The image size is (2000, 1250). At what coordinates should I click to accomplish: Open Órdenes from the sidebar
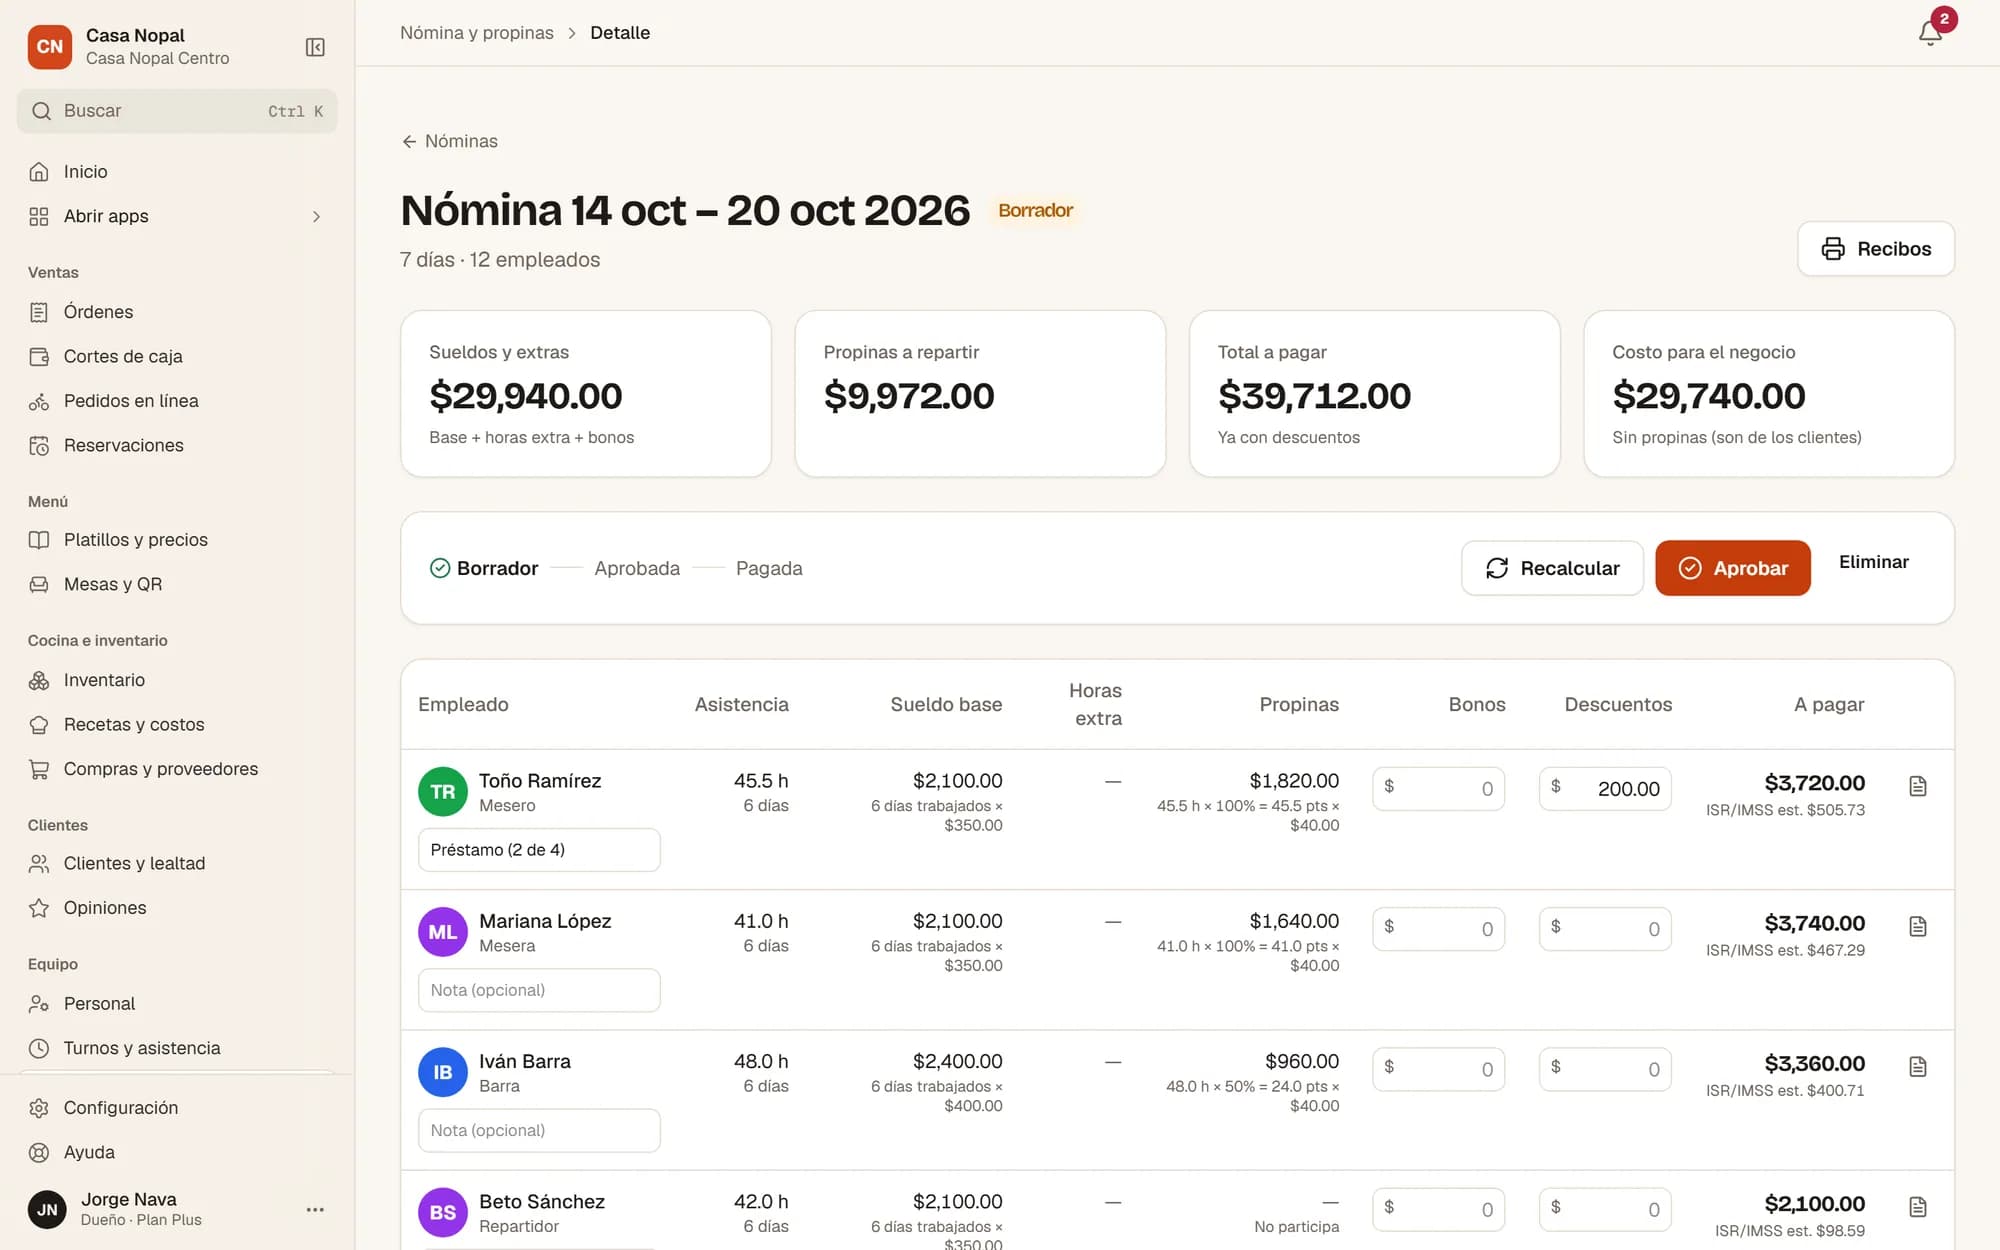point(177,312)
